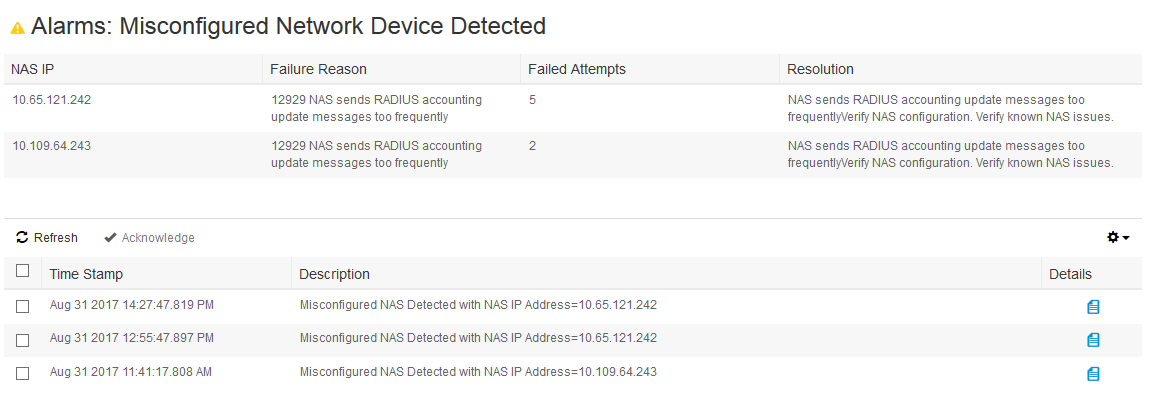Click the Description column header
The width and height of the screenshot is (1155, 405).
point(334,274)
